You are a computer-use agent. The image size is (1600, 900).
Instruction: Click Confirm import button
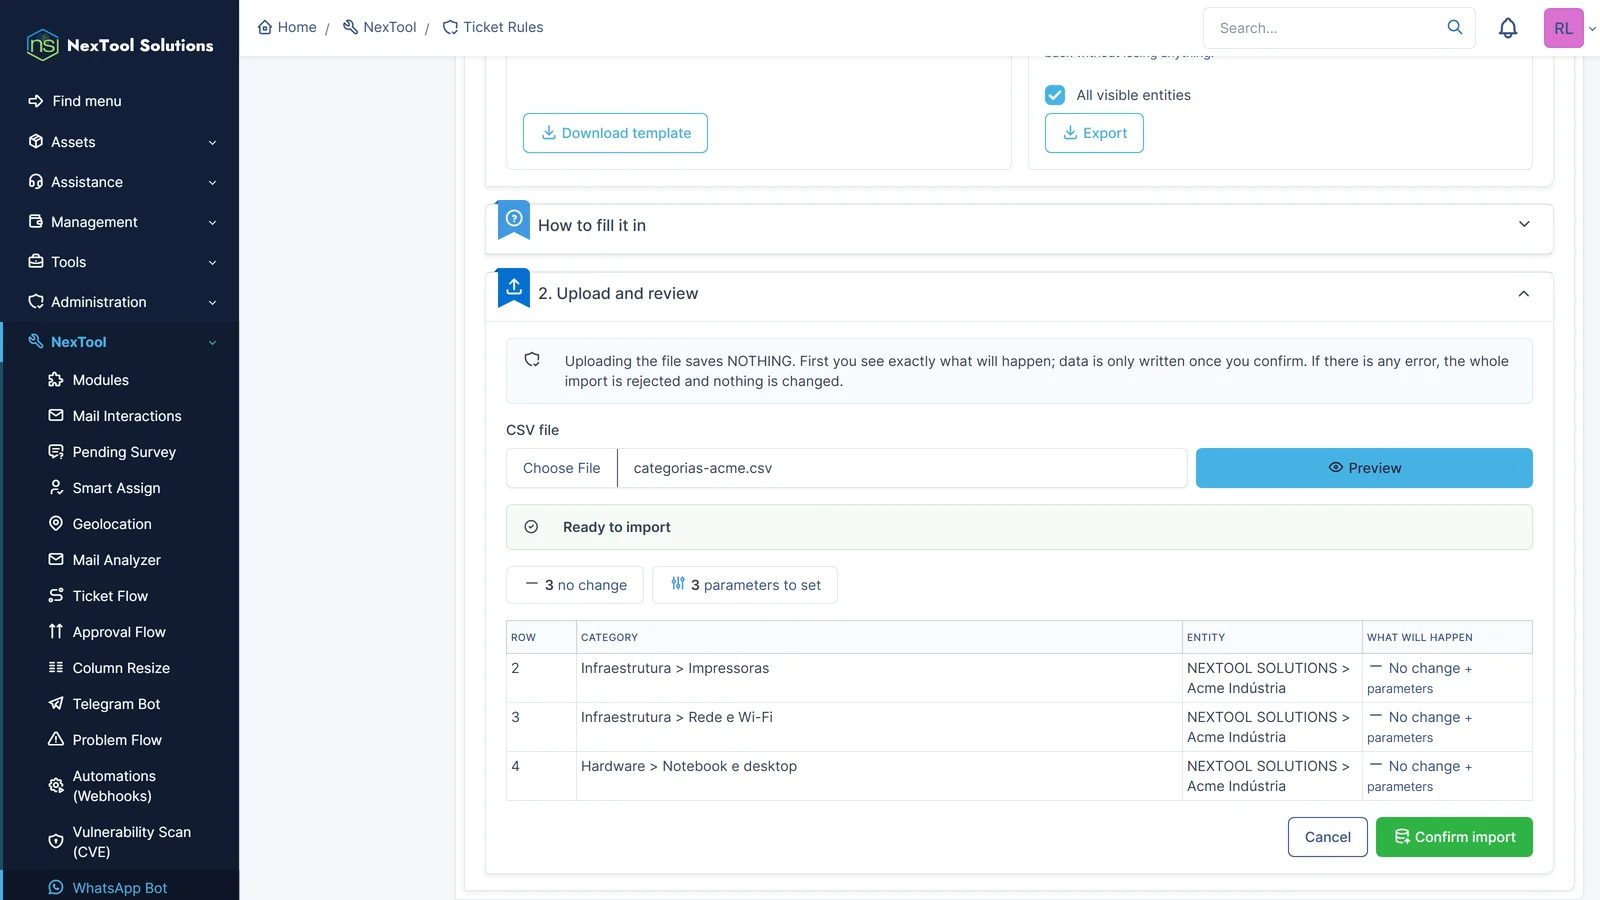[x=1454, y=837]
